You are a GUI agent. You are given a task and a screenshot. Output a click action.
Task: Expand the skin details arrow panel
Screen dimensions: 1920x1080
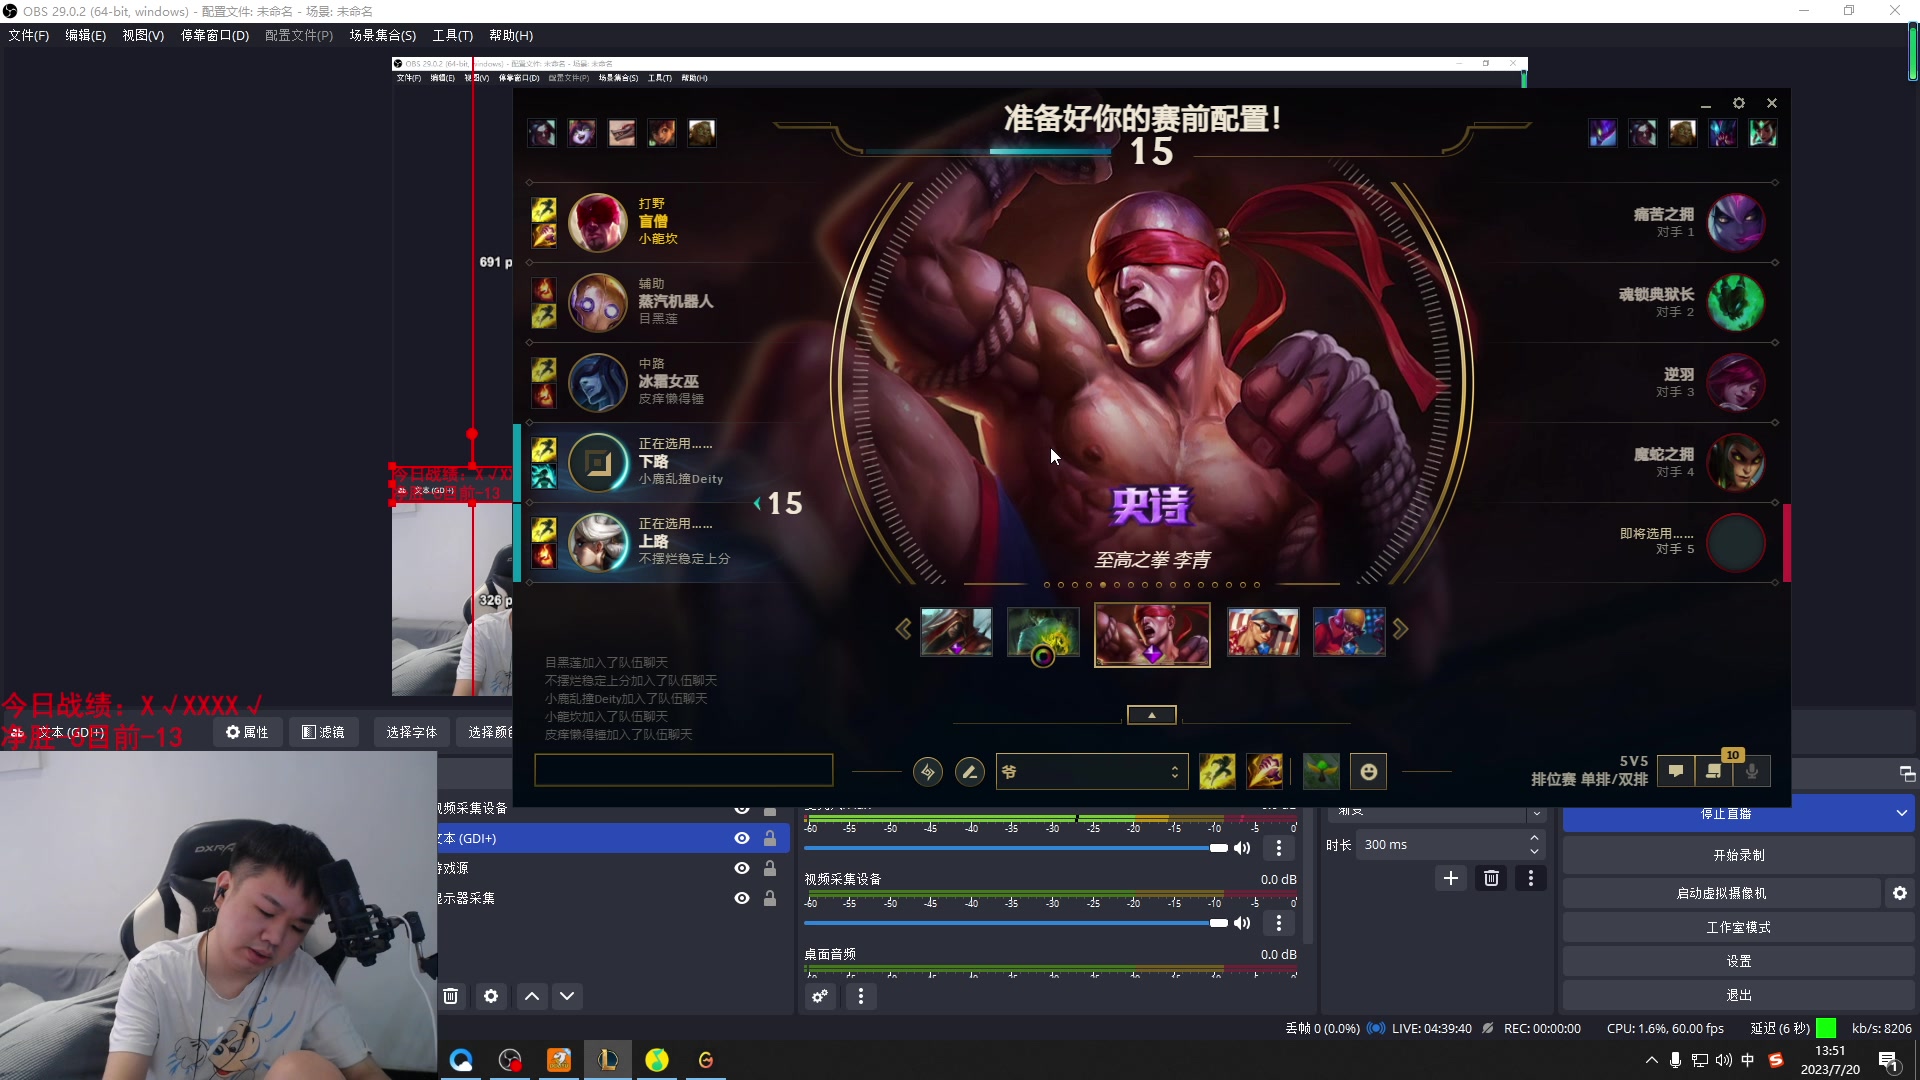(1152, 715)
